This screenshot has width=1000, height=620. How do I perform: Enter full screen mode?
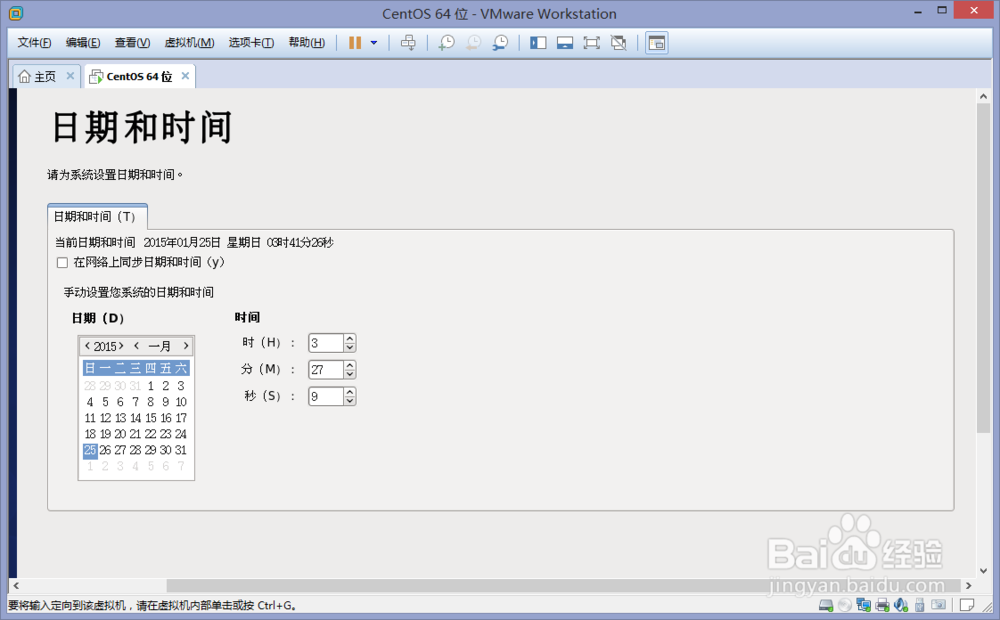(x=592, y=43)
